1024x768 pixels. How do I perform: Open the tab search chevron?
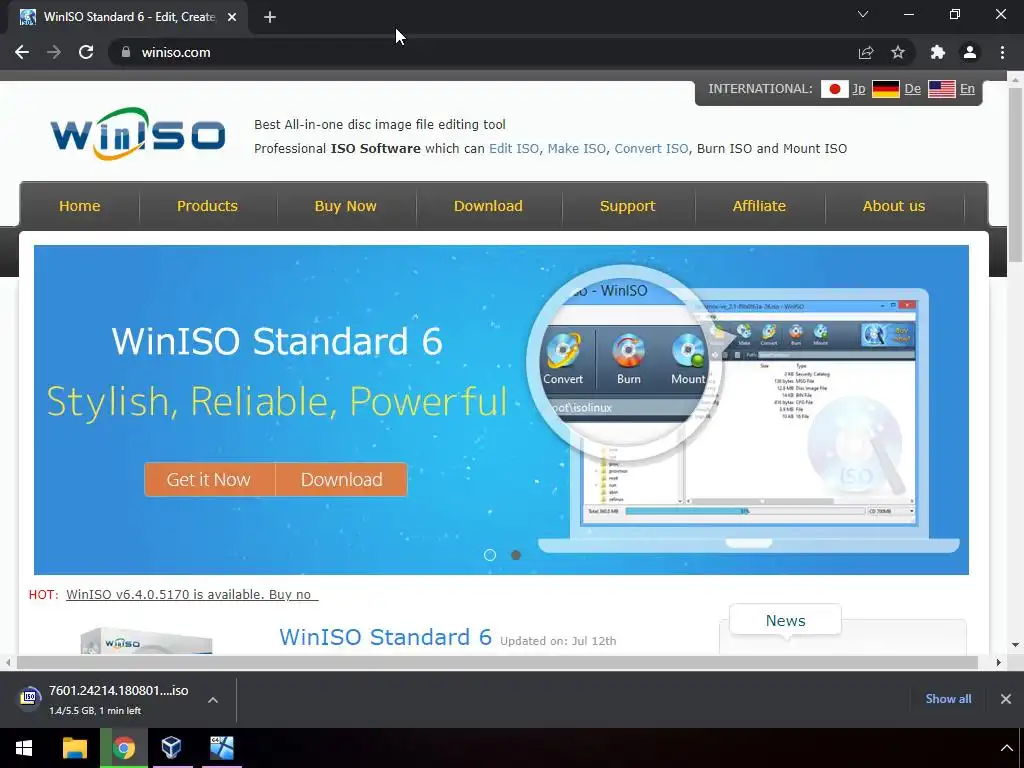863,14
